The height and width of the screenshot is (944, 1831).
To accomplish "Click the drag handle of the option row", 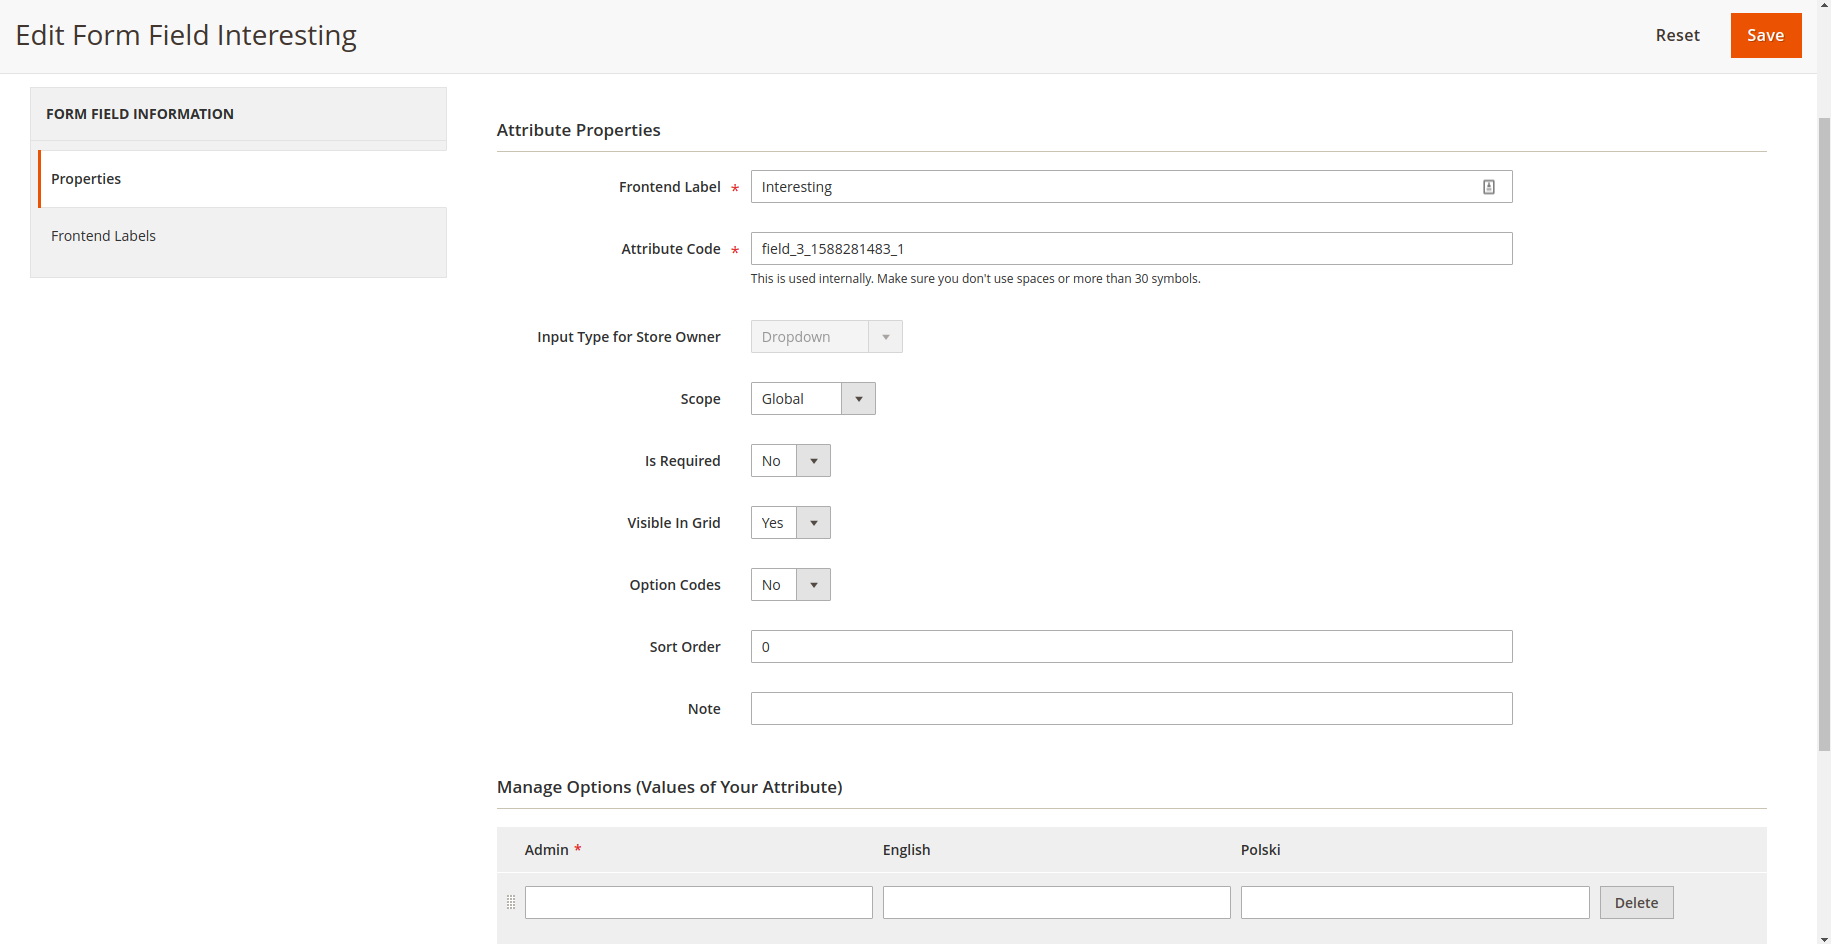I will (x=511, y=902).
